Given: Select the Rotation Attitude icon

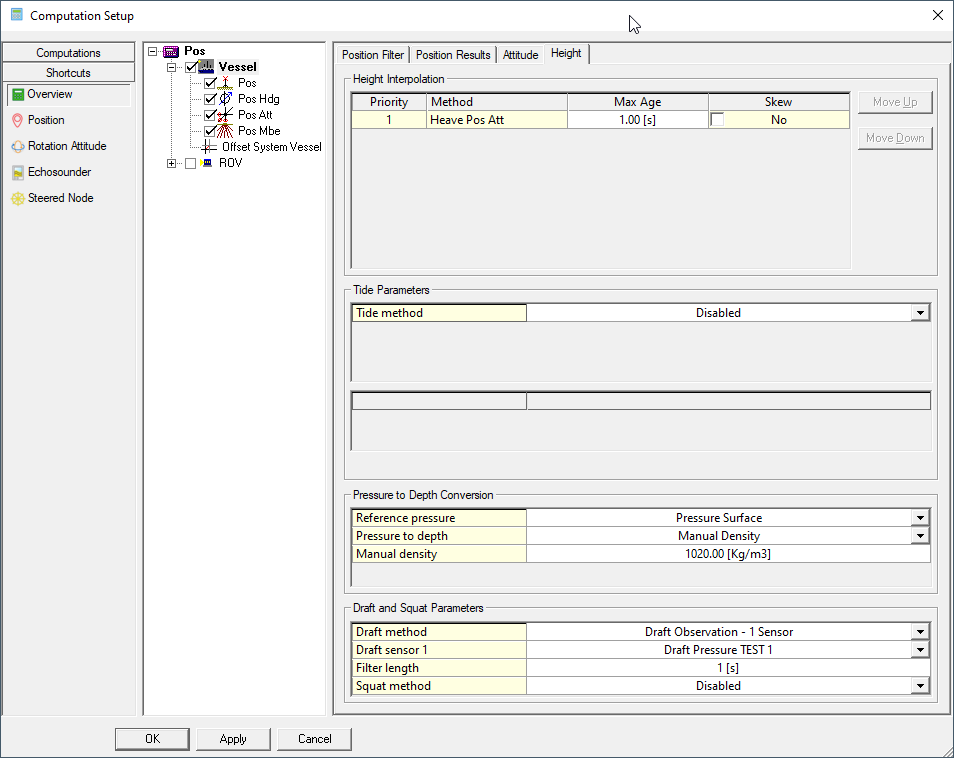Looking at the screenshot, I should [x=18, y=146].
